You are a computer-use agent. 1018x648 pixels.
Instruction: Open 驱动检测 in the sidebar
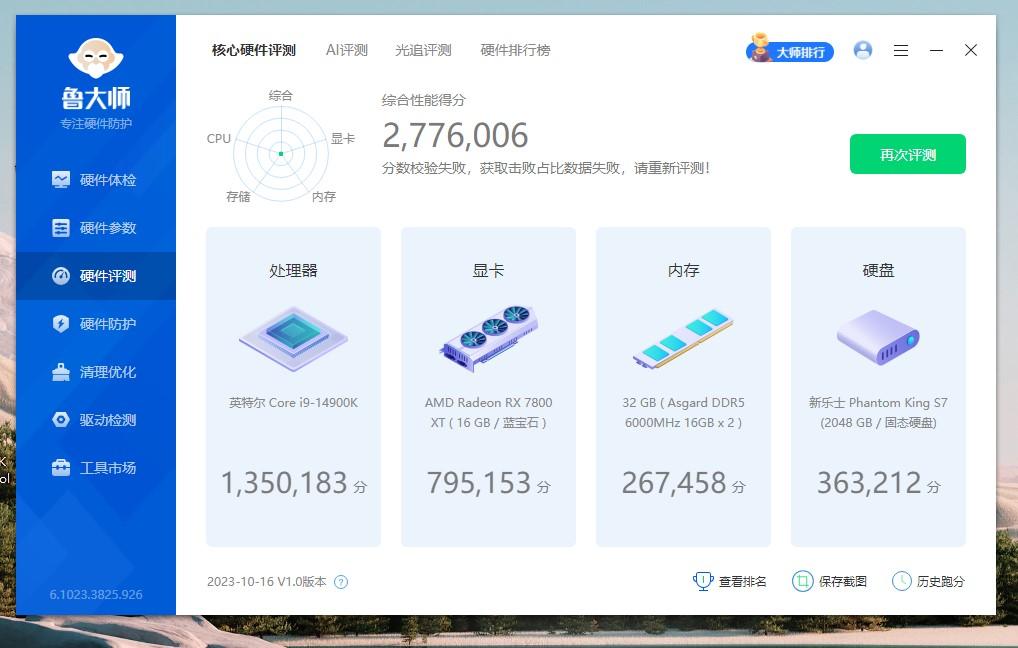[x=96, y=420]
